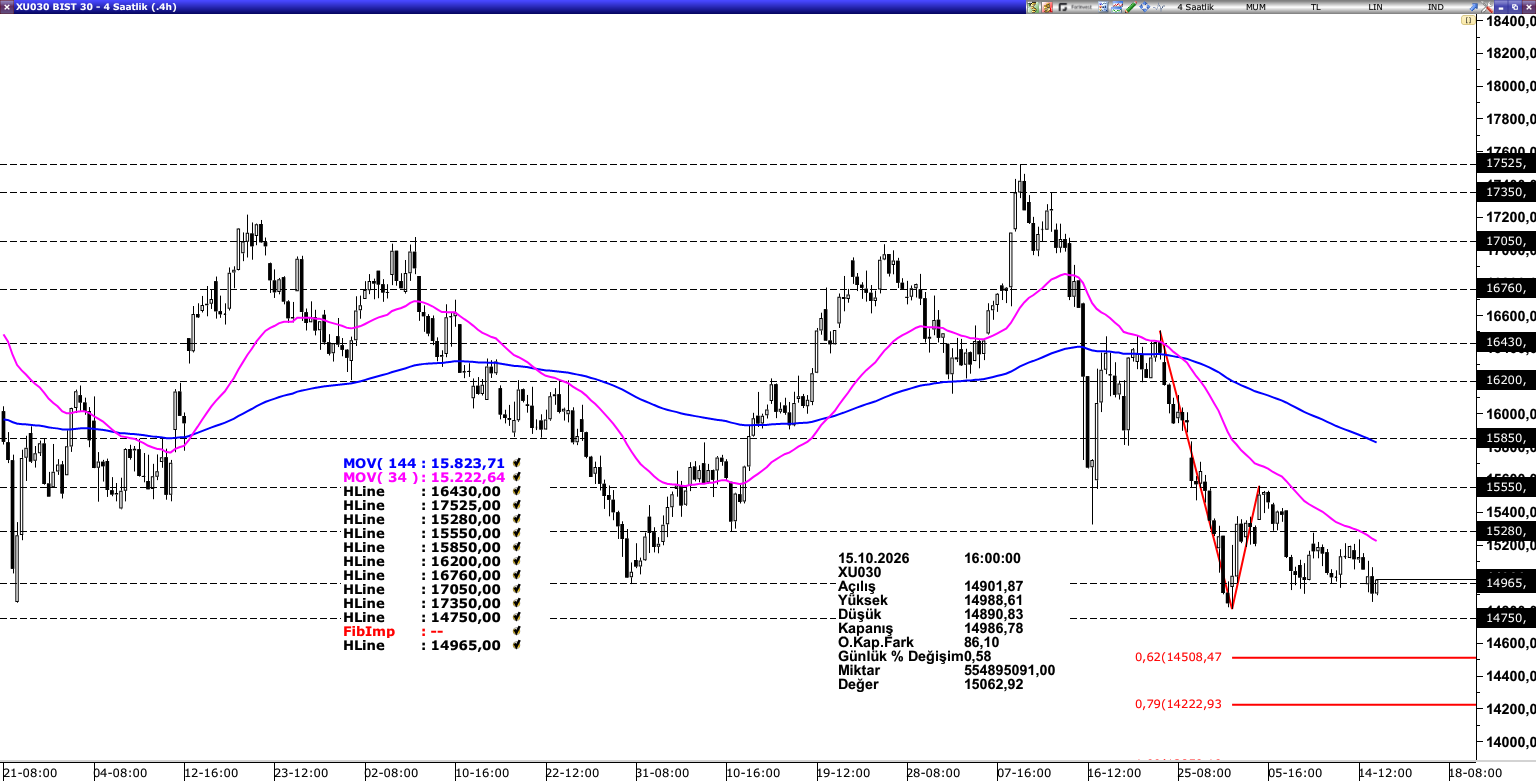This screenshot has width=1536, height=781.
Task: Open the LIN scale selector
Action: 1375,7
